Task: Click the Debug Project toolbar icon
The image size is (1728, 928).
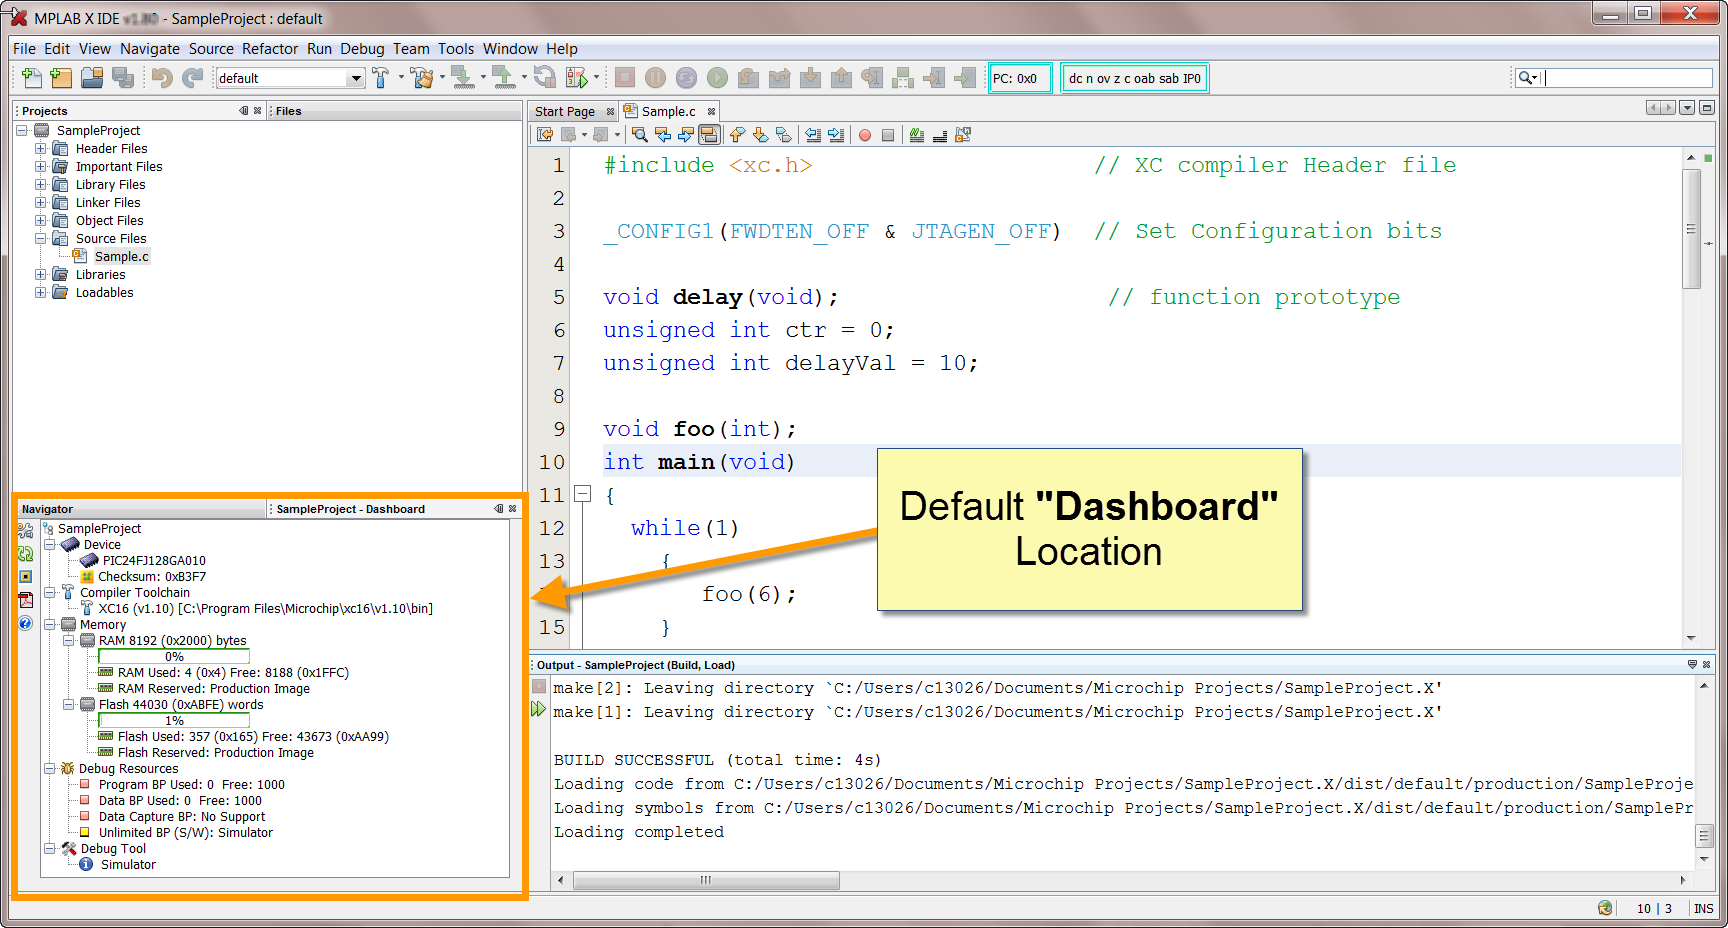Action: (x=577, y=78)
